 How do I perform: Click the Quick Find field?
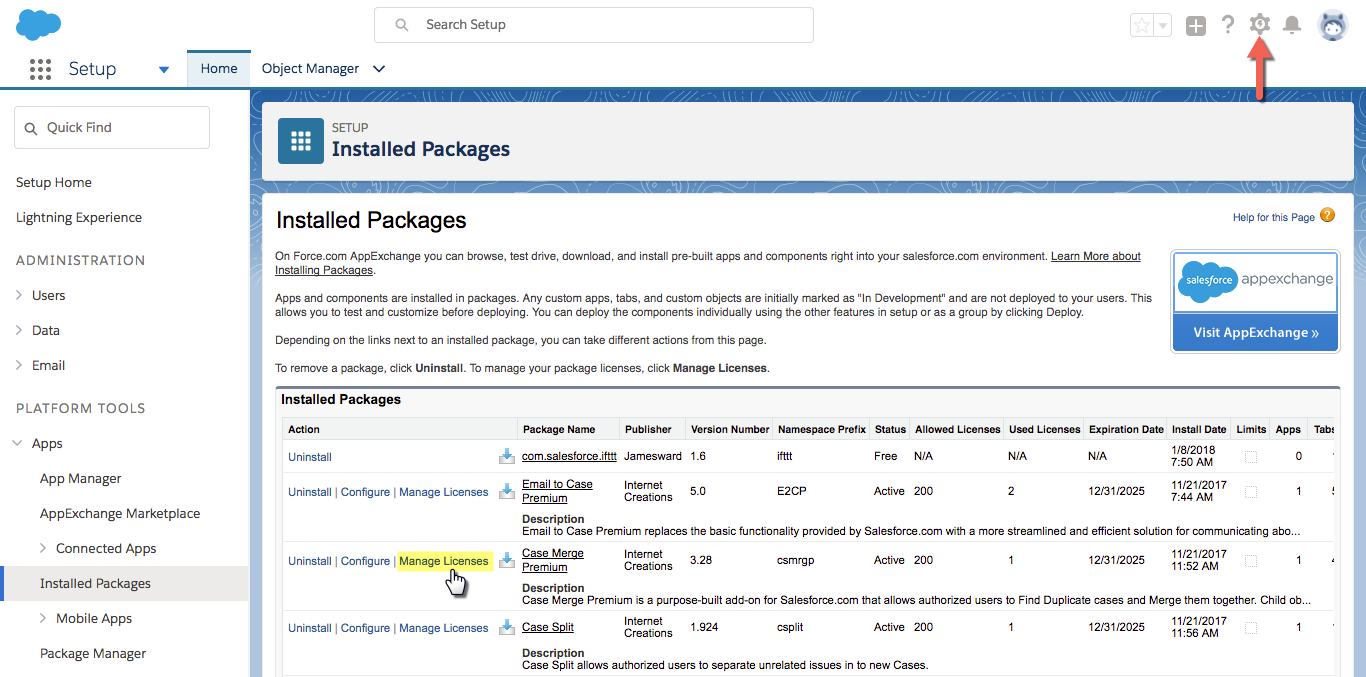coord(112,127)
